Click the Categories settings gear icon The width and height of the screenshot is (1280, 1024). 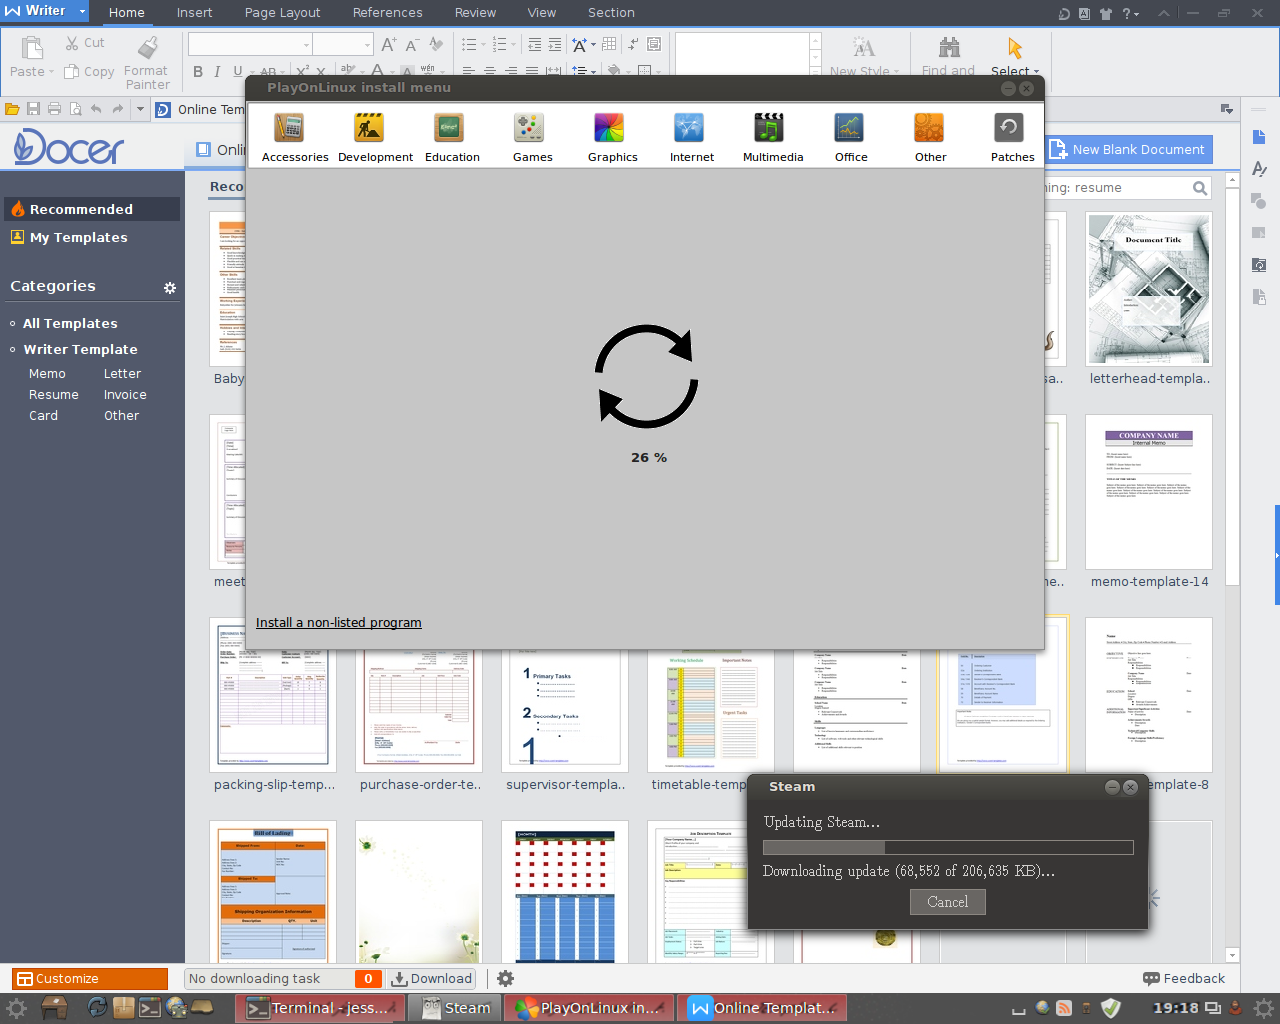point(170,288)
